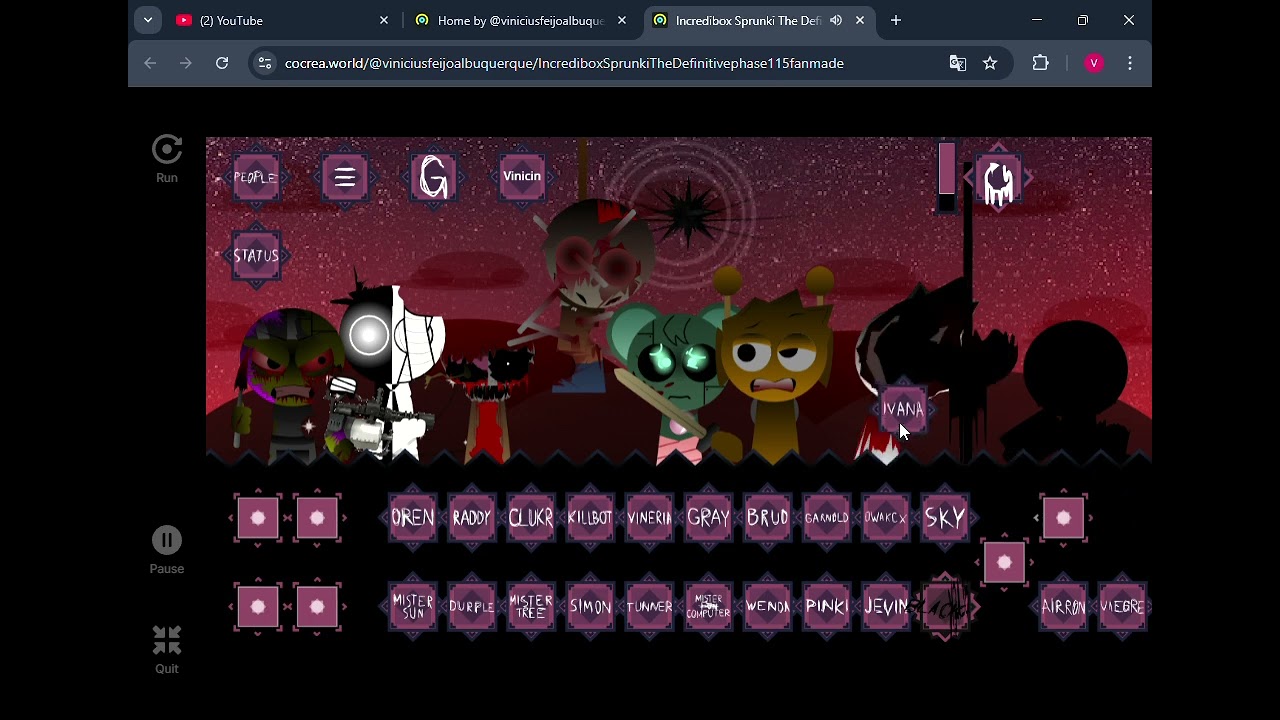Viewport: 1280px width, 720px height.
Task: Open a new browser tab
Action: click(896, 20)
